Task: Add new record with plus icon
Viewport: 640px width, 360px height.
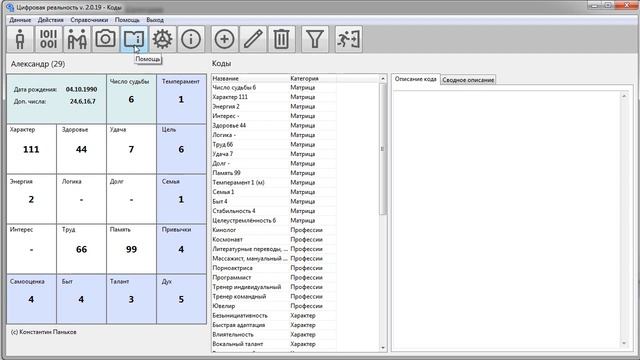Action: (224, 39)
